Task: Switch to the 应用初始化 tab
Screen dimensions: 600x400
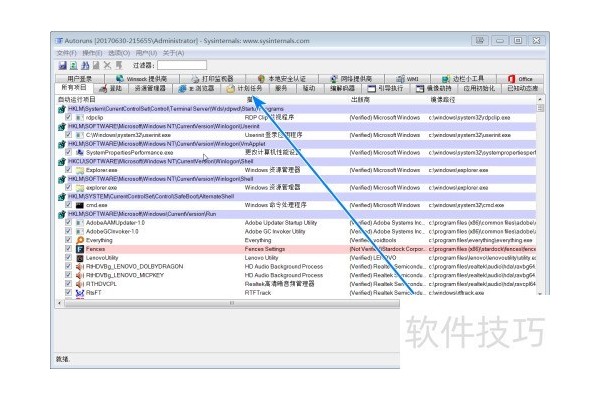Action: point(479,89)
